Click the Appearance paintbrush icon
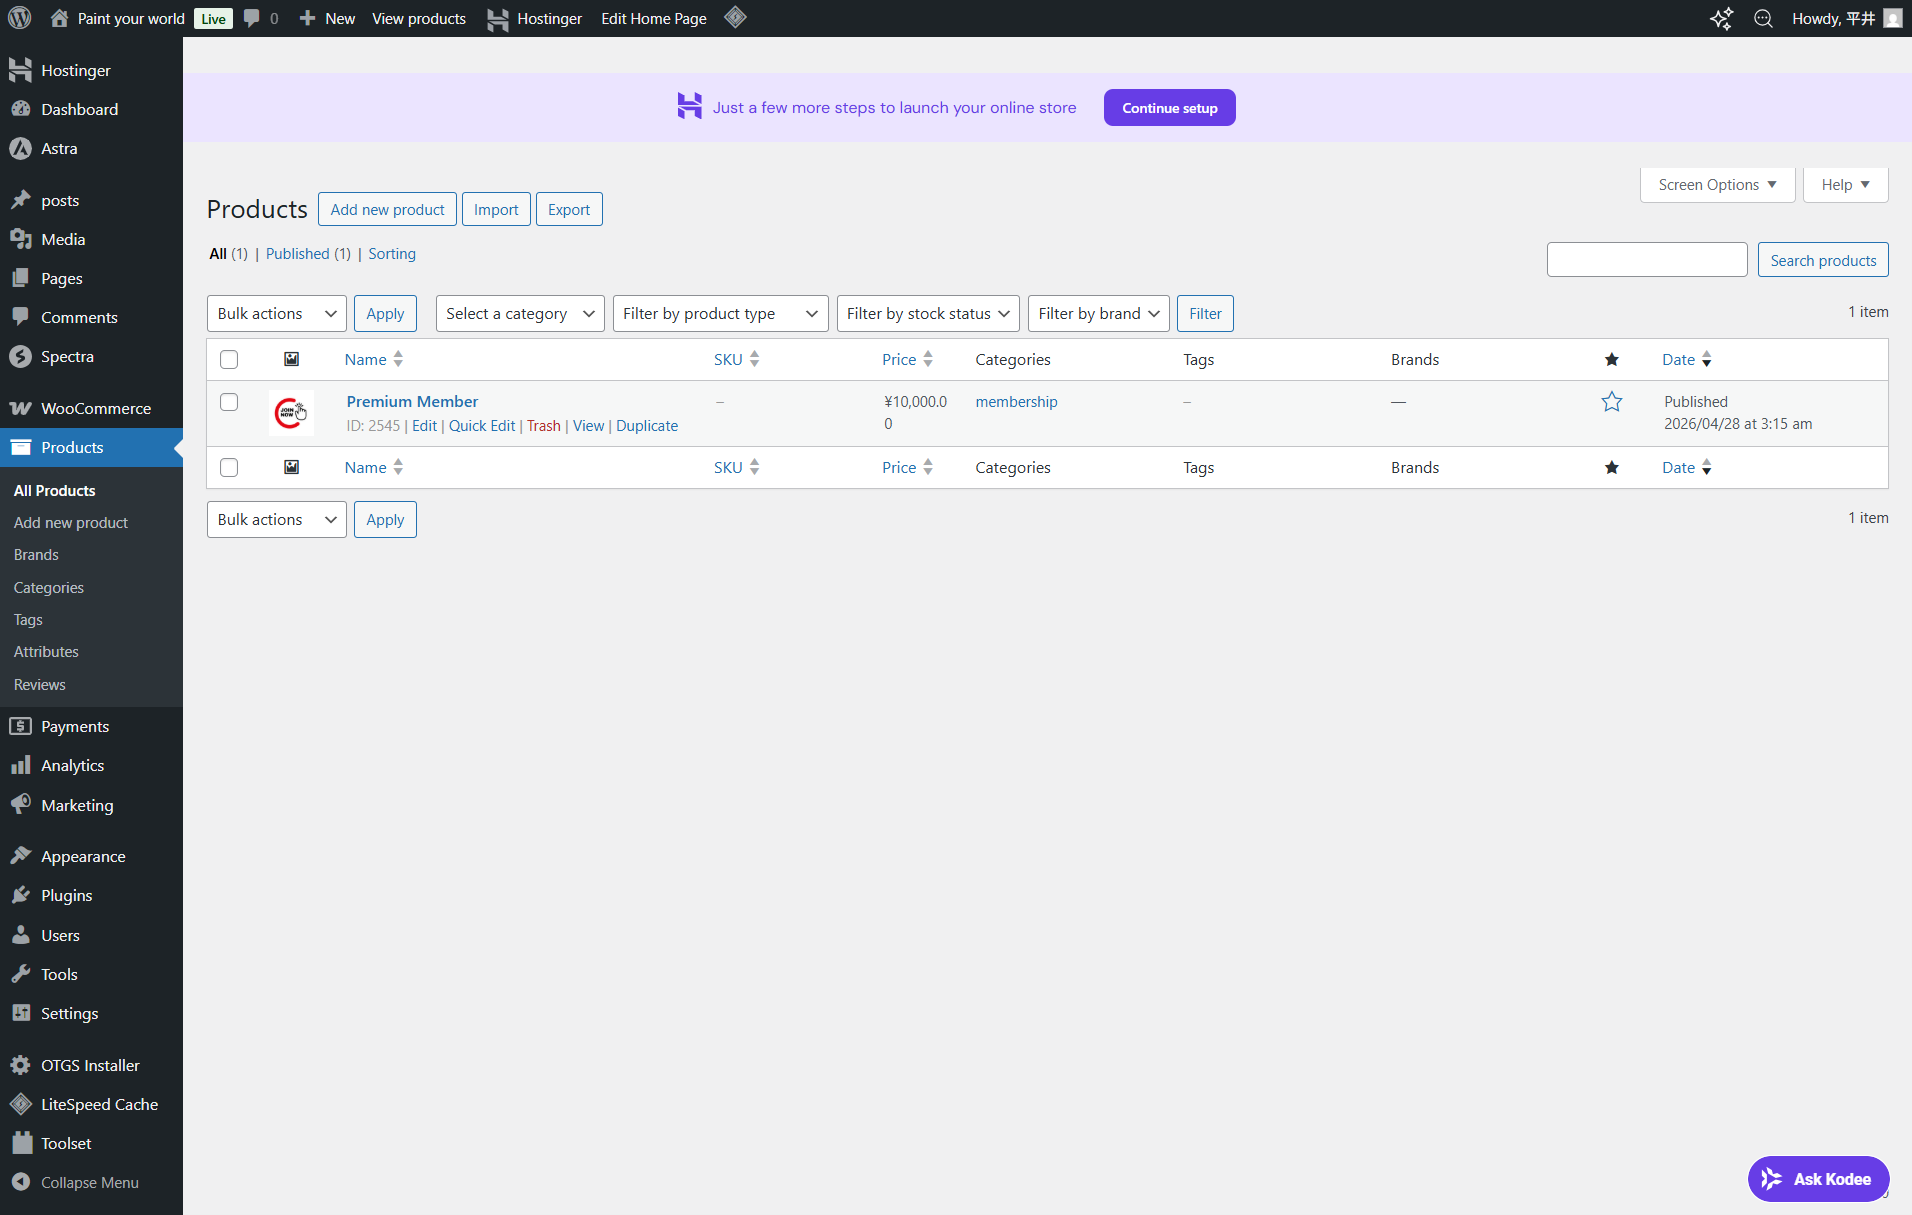 pyautogui.click(x=20, y=856)
